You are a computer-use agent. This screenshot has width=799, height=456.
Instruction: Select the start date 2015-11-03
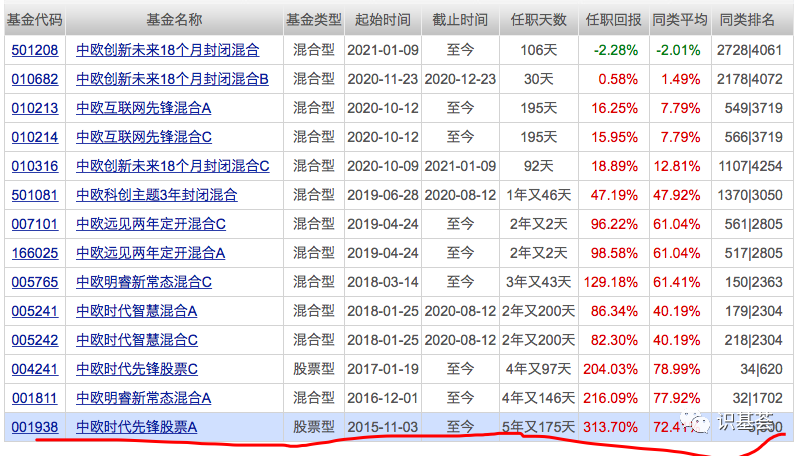tap(383, 427)
